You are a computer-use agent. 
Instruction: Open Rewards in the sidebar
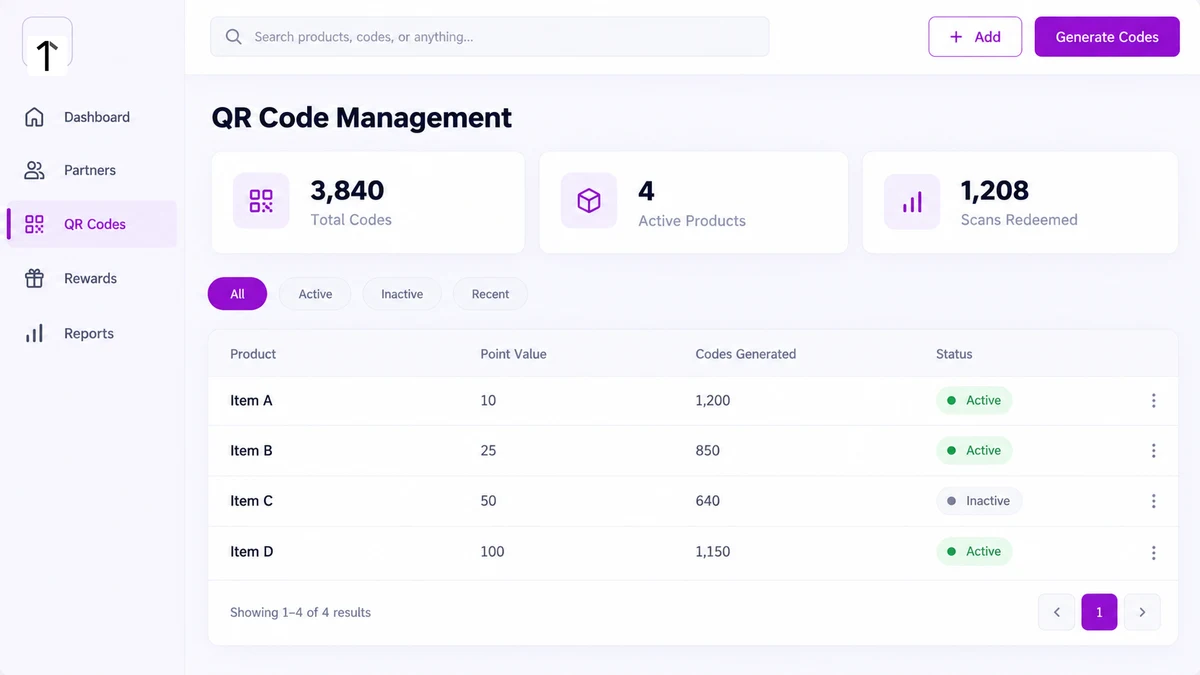tap(92, 279)
